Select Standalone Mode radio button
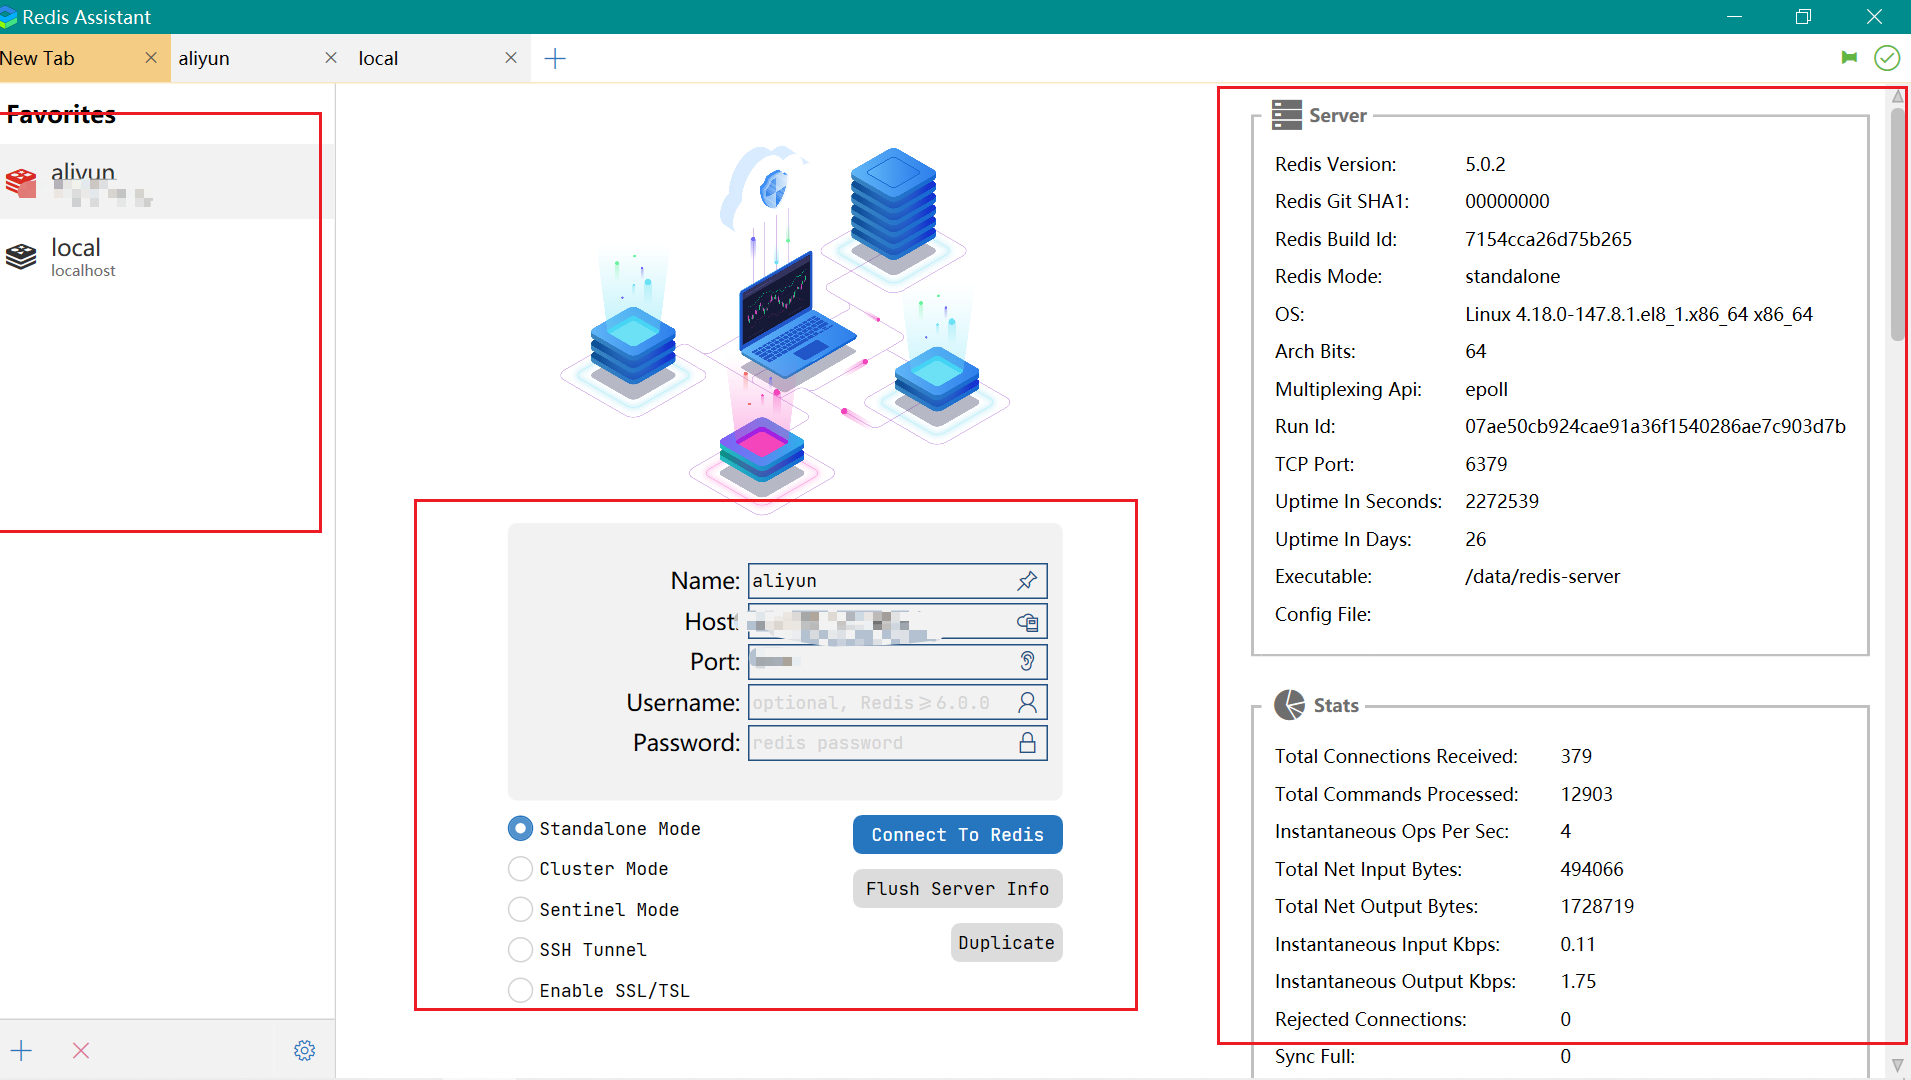The width and height of the screenshot is (1911, 1080). [x=520, y=829]
